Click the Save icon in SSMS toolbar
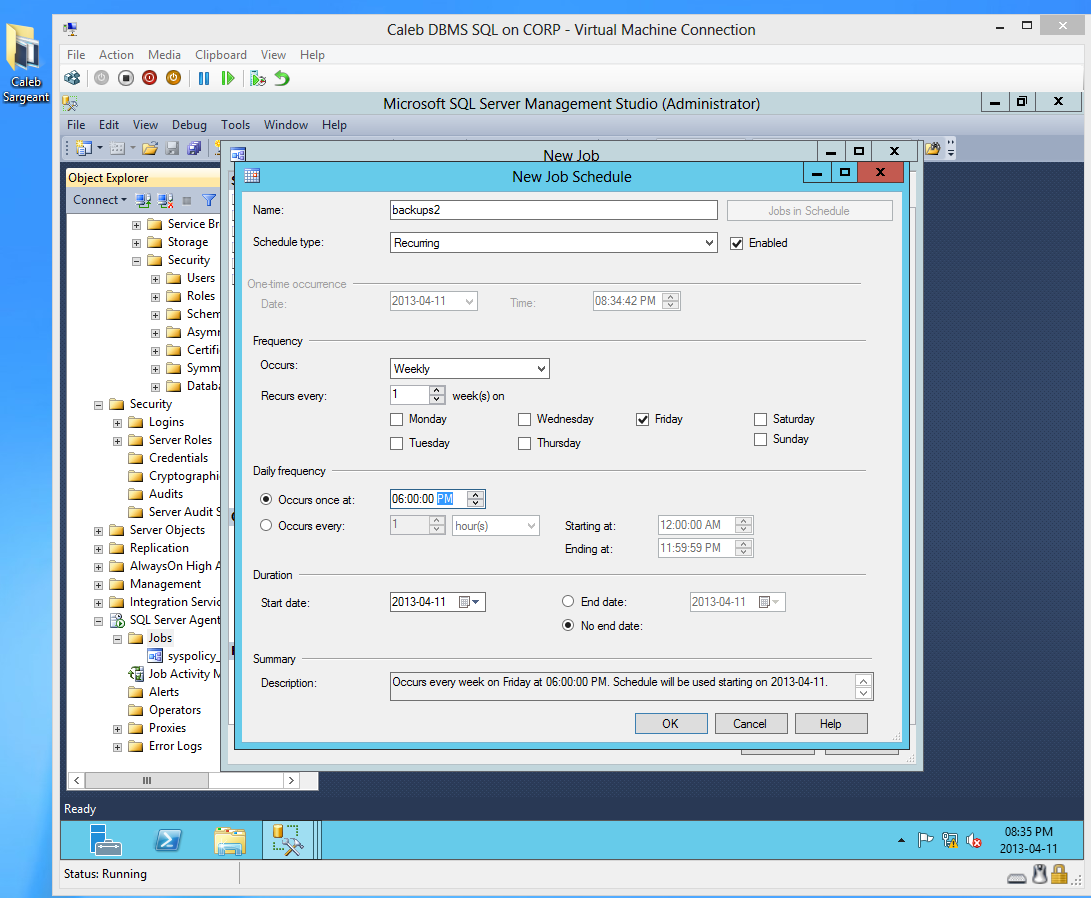The image size is (1091, 898). click(x=173, y=147)
